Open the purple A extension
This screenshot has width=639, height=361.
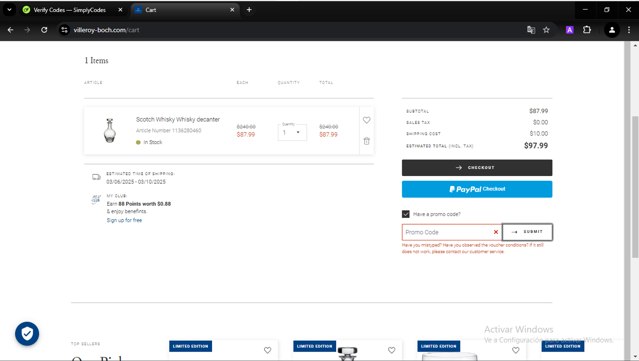point(570,30)
